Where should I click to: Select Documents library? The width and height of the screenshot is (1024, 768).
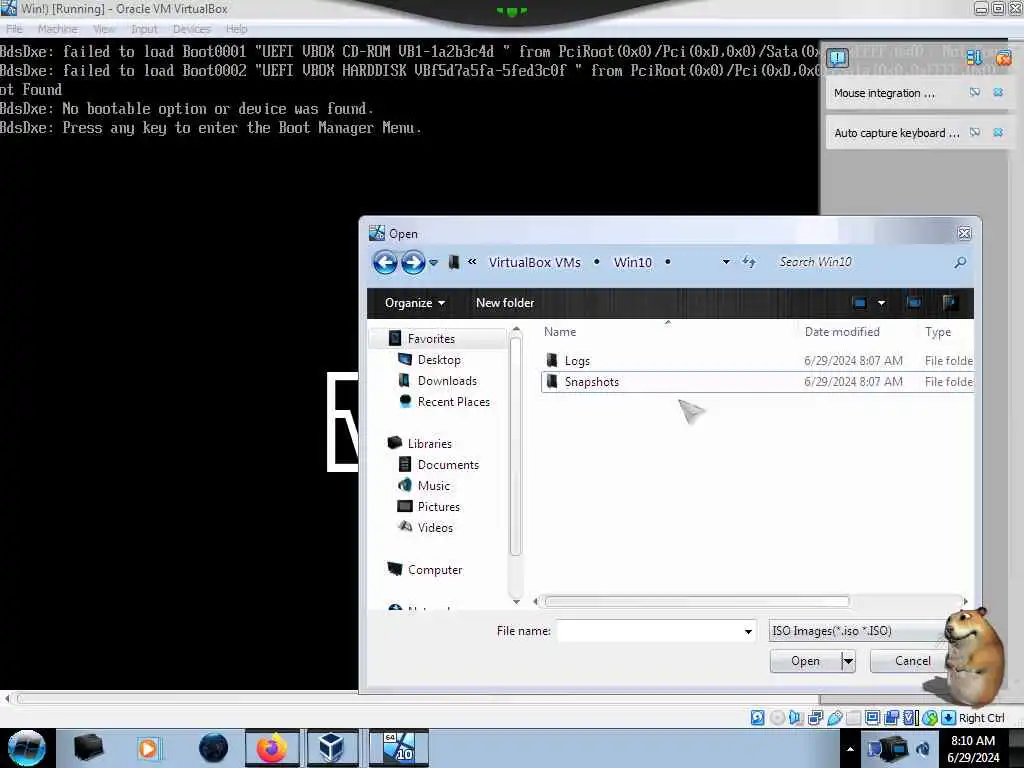point(448,464)
